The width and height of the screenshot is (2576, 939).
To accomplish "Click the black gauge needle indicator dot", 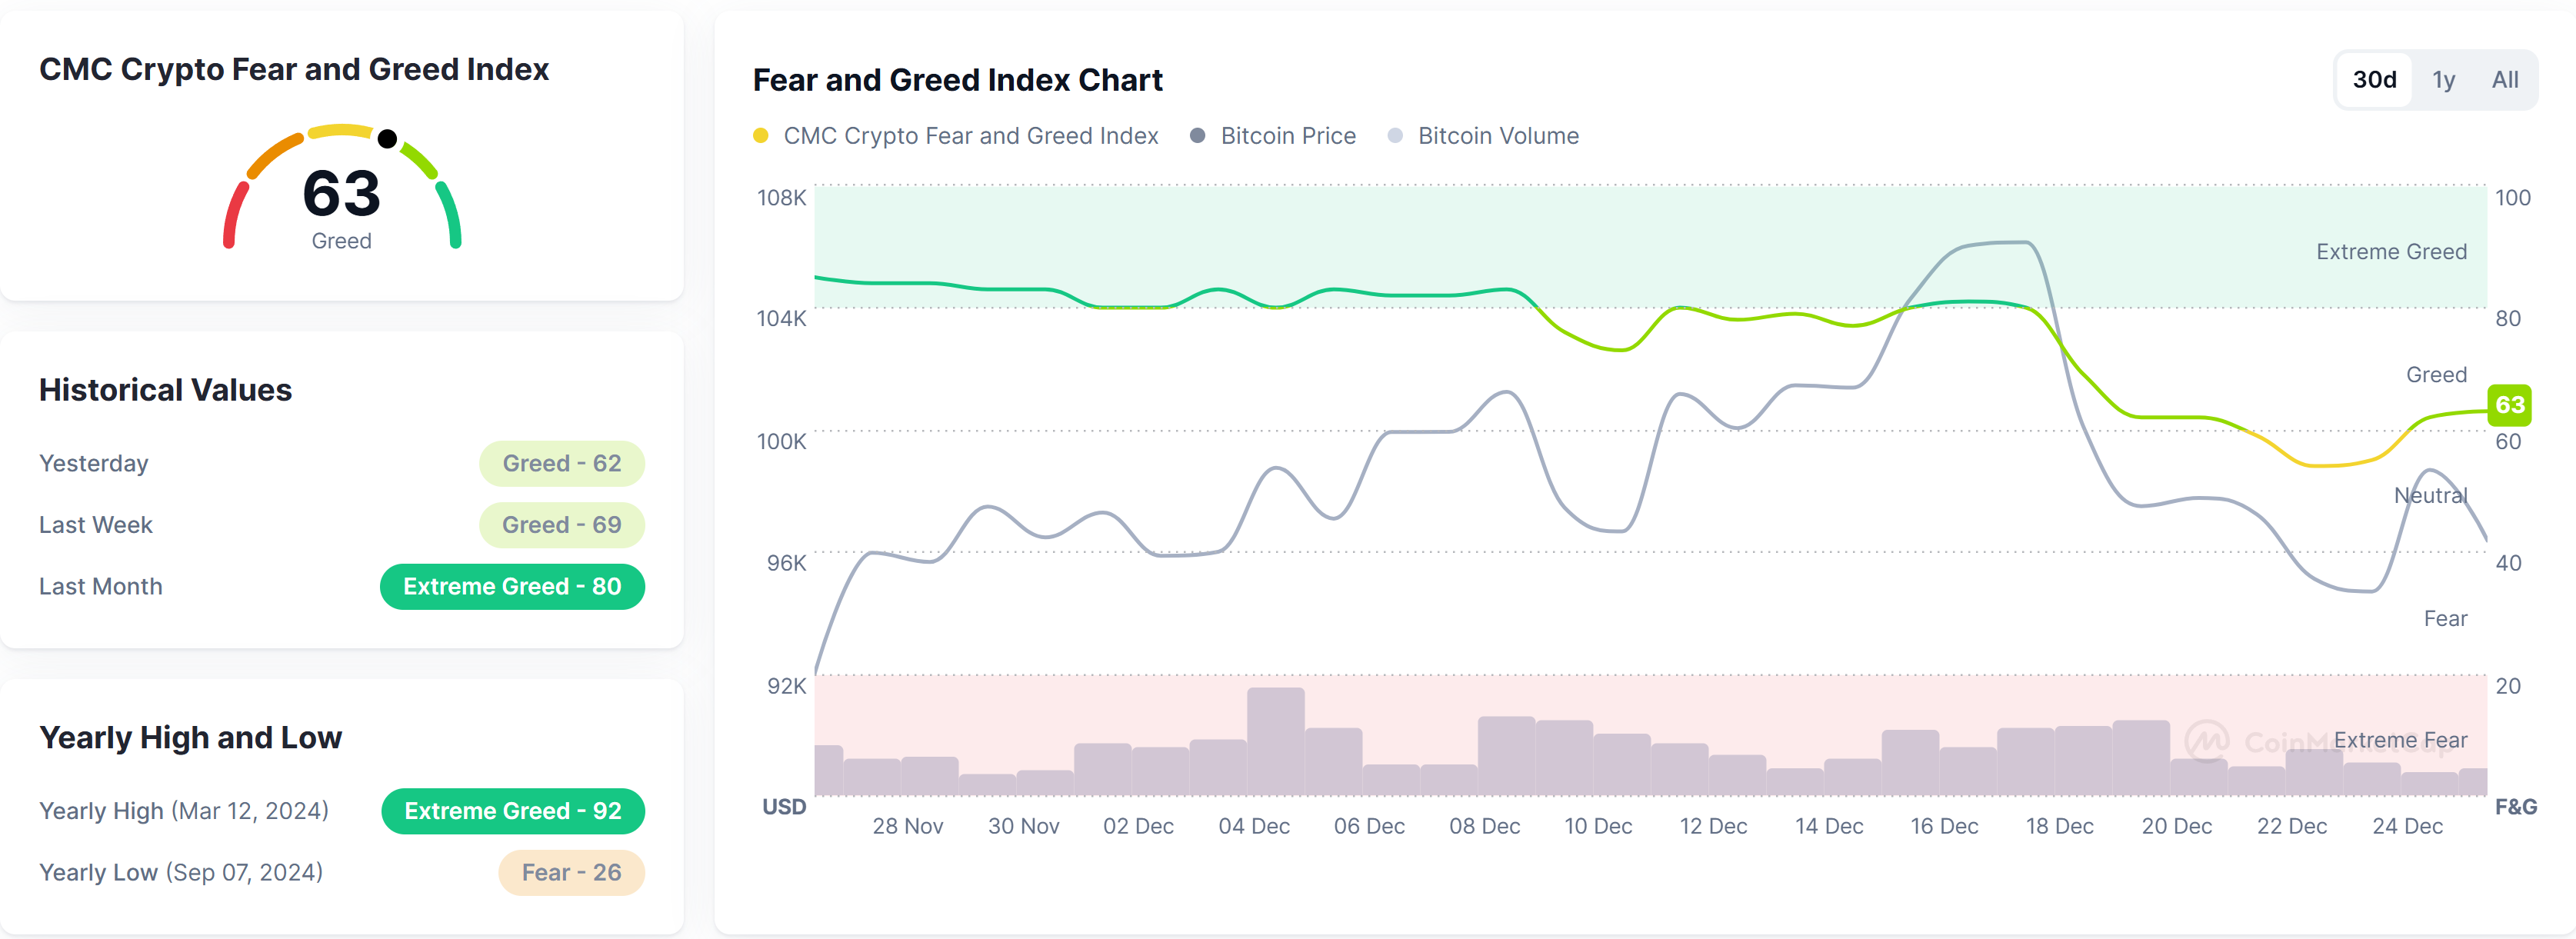I will click(x=388, y=138).
